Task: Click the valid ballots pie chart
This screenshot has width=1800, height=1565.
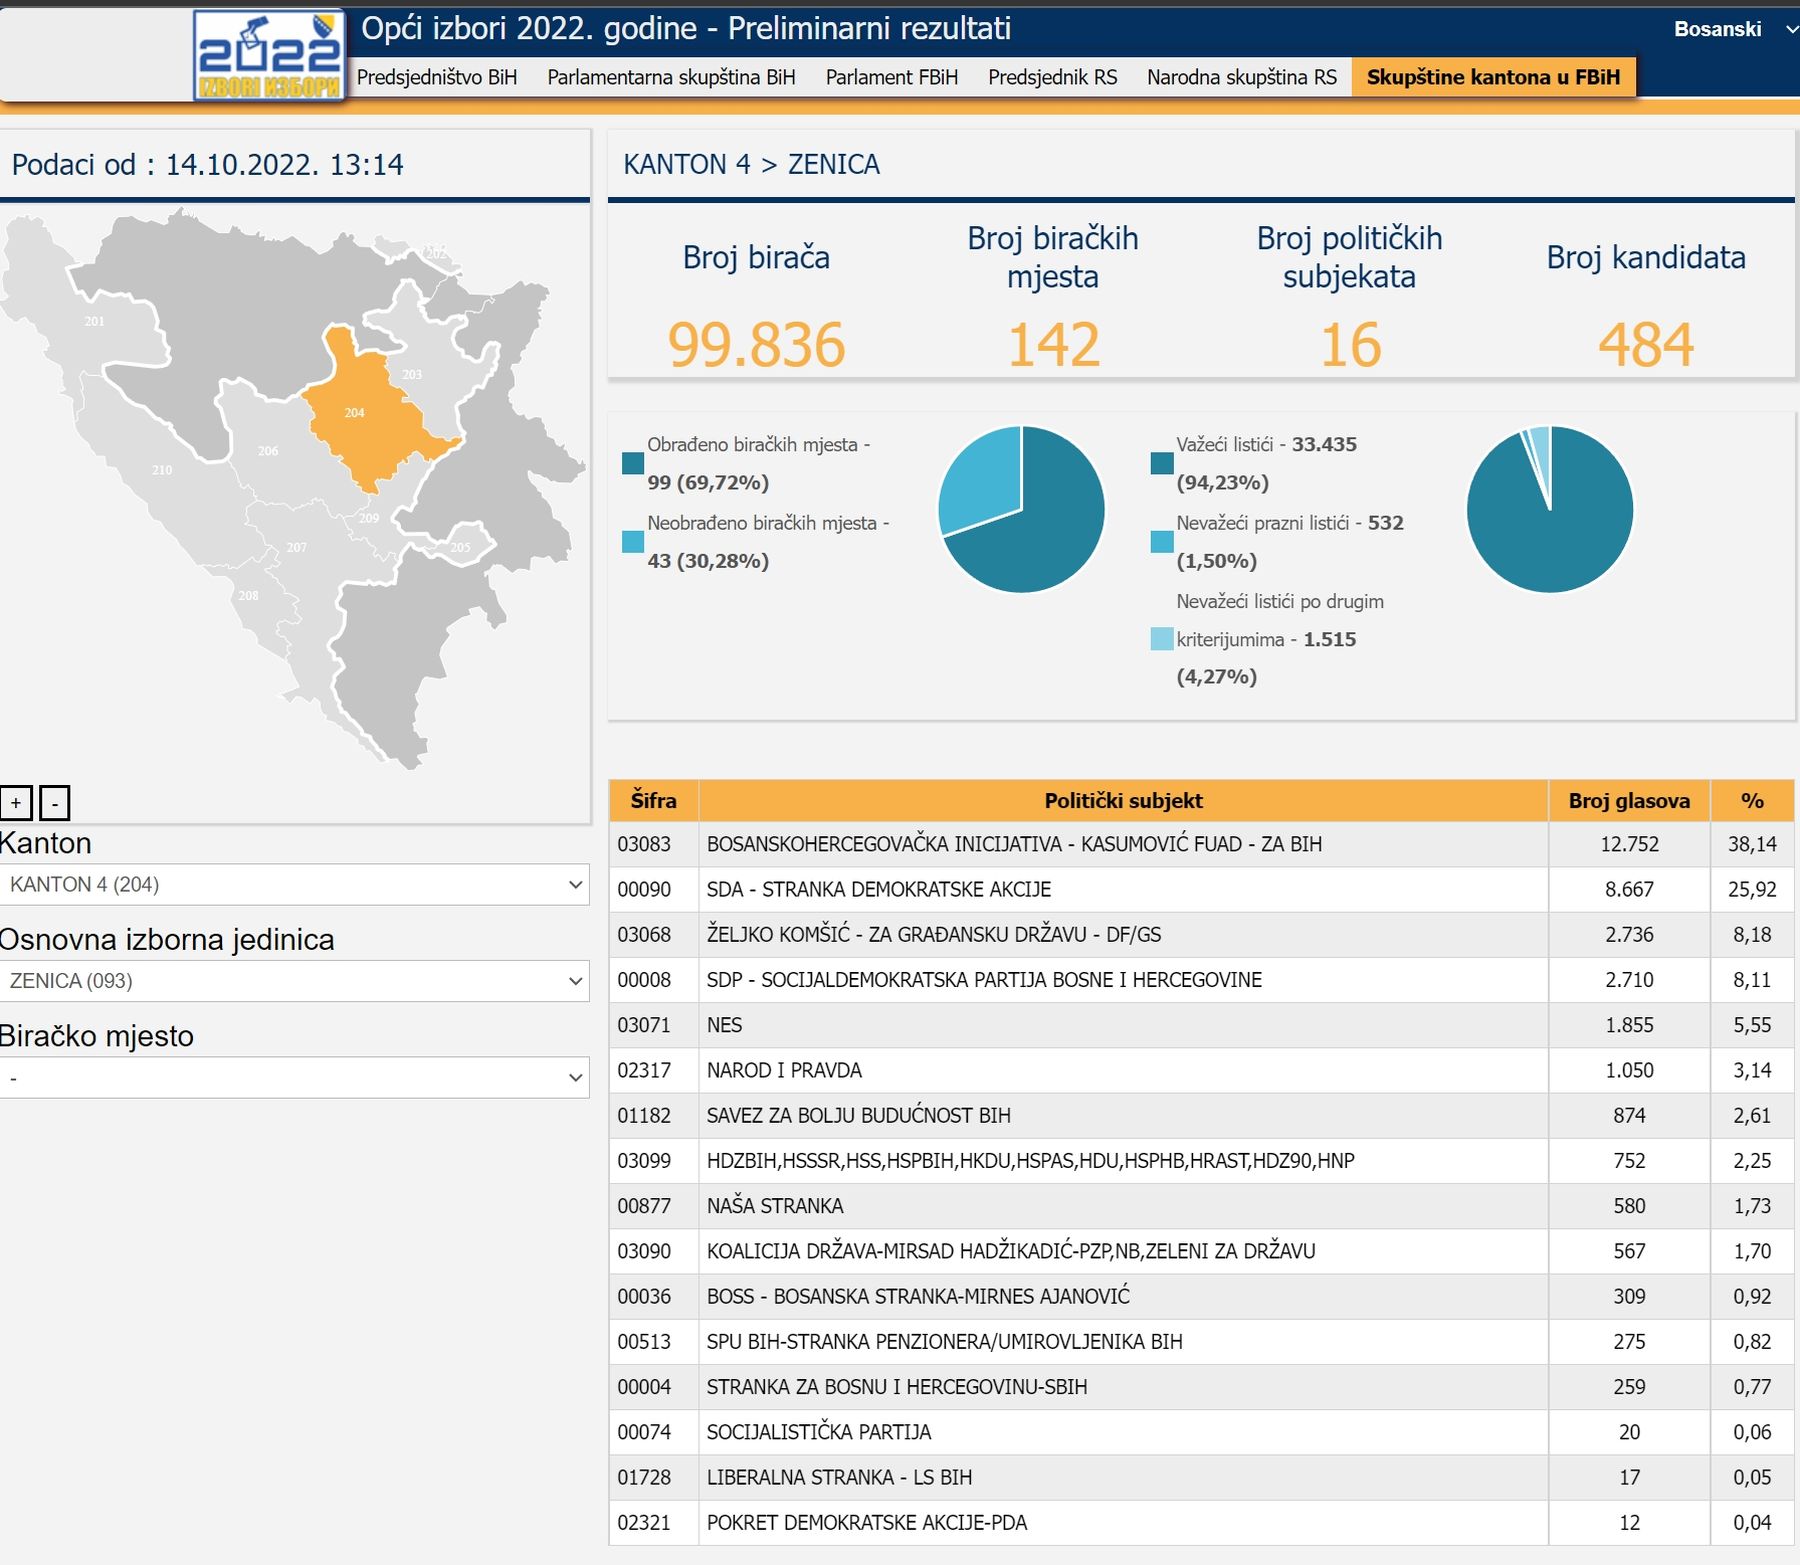Action: pos(1549,510)
